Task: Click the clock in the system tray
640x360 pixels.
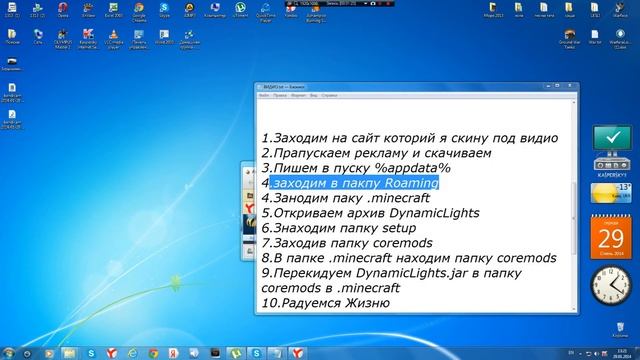Action: [x=622, y=353]
